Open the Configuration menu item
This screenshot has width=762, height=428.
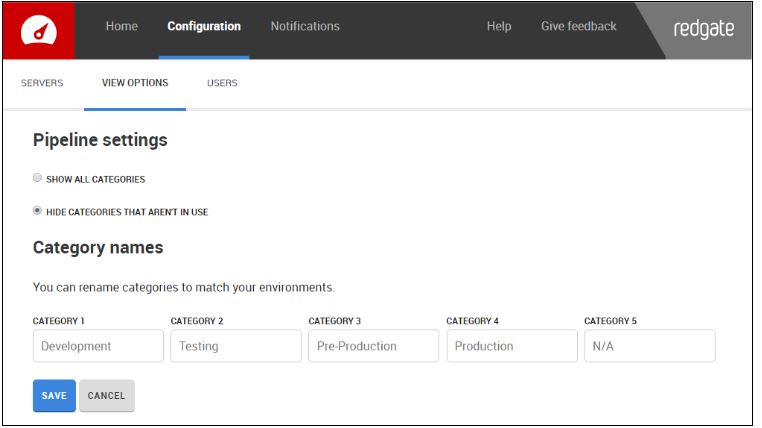[204, 27]
